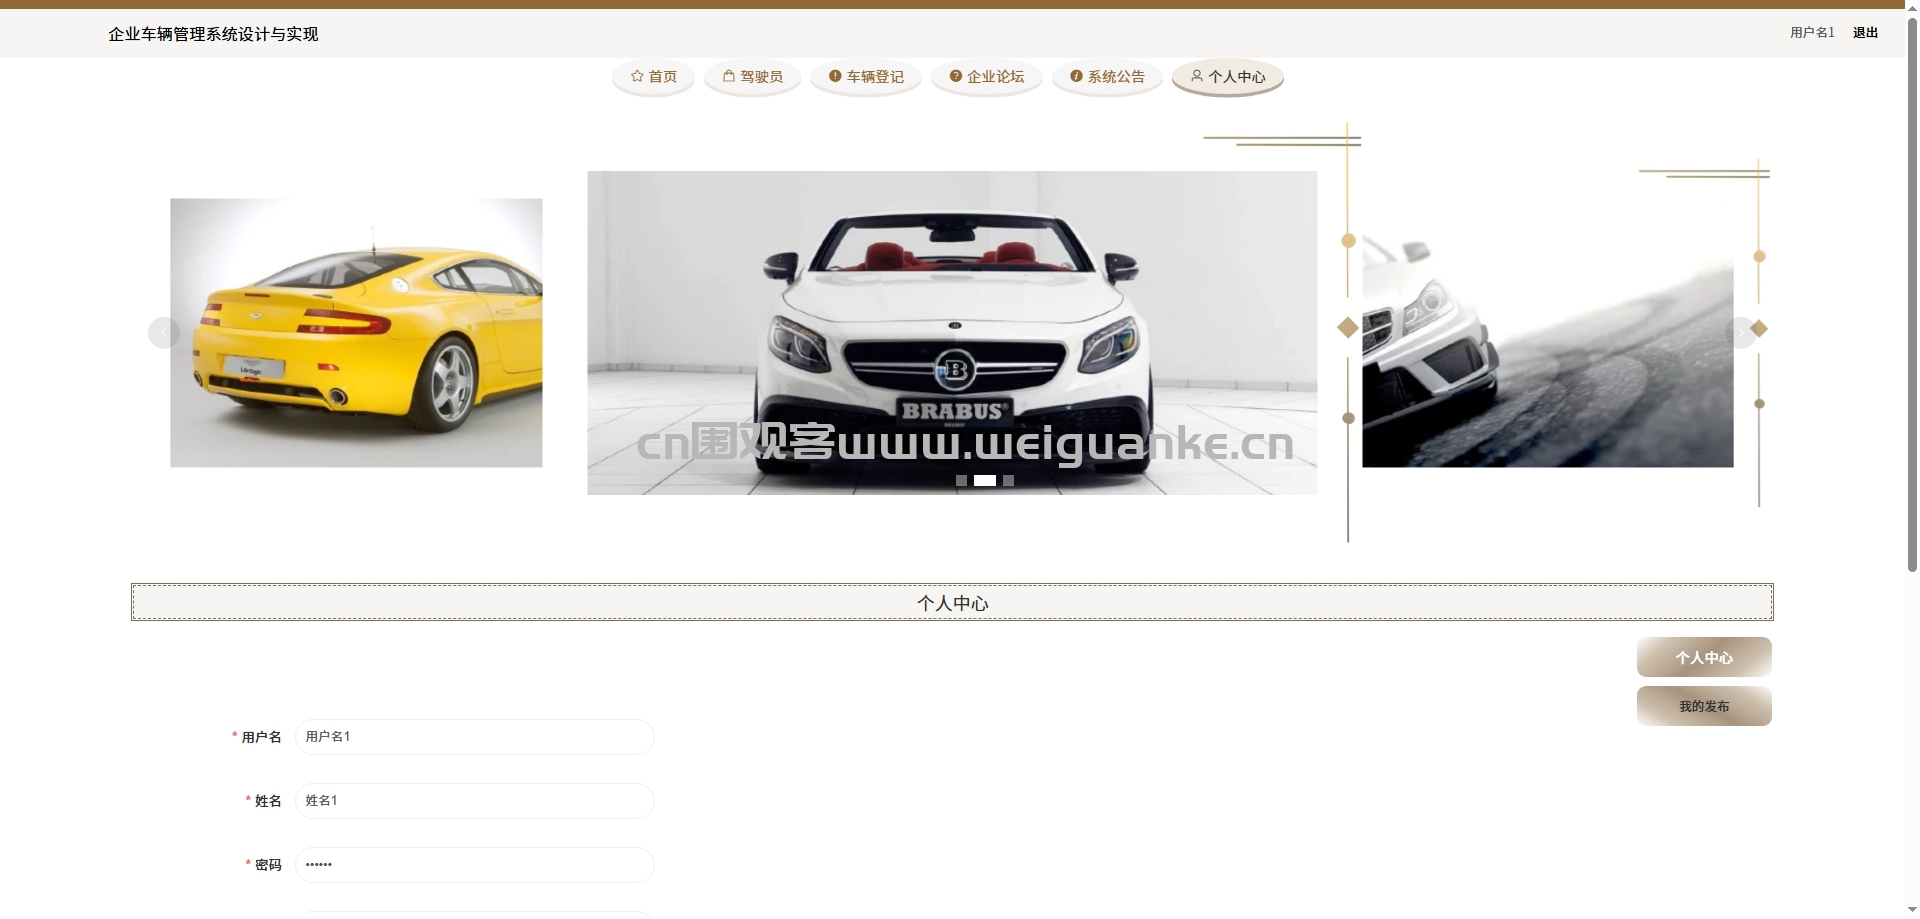1920x919 pixels.
Task: Focus the 姓名 input field
Action: click(475, 801)
